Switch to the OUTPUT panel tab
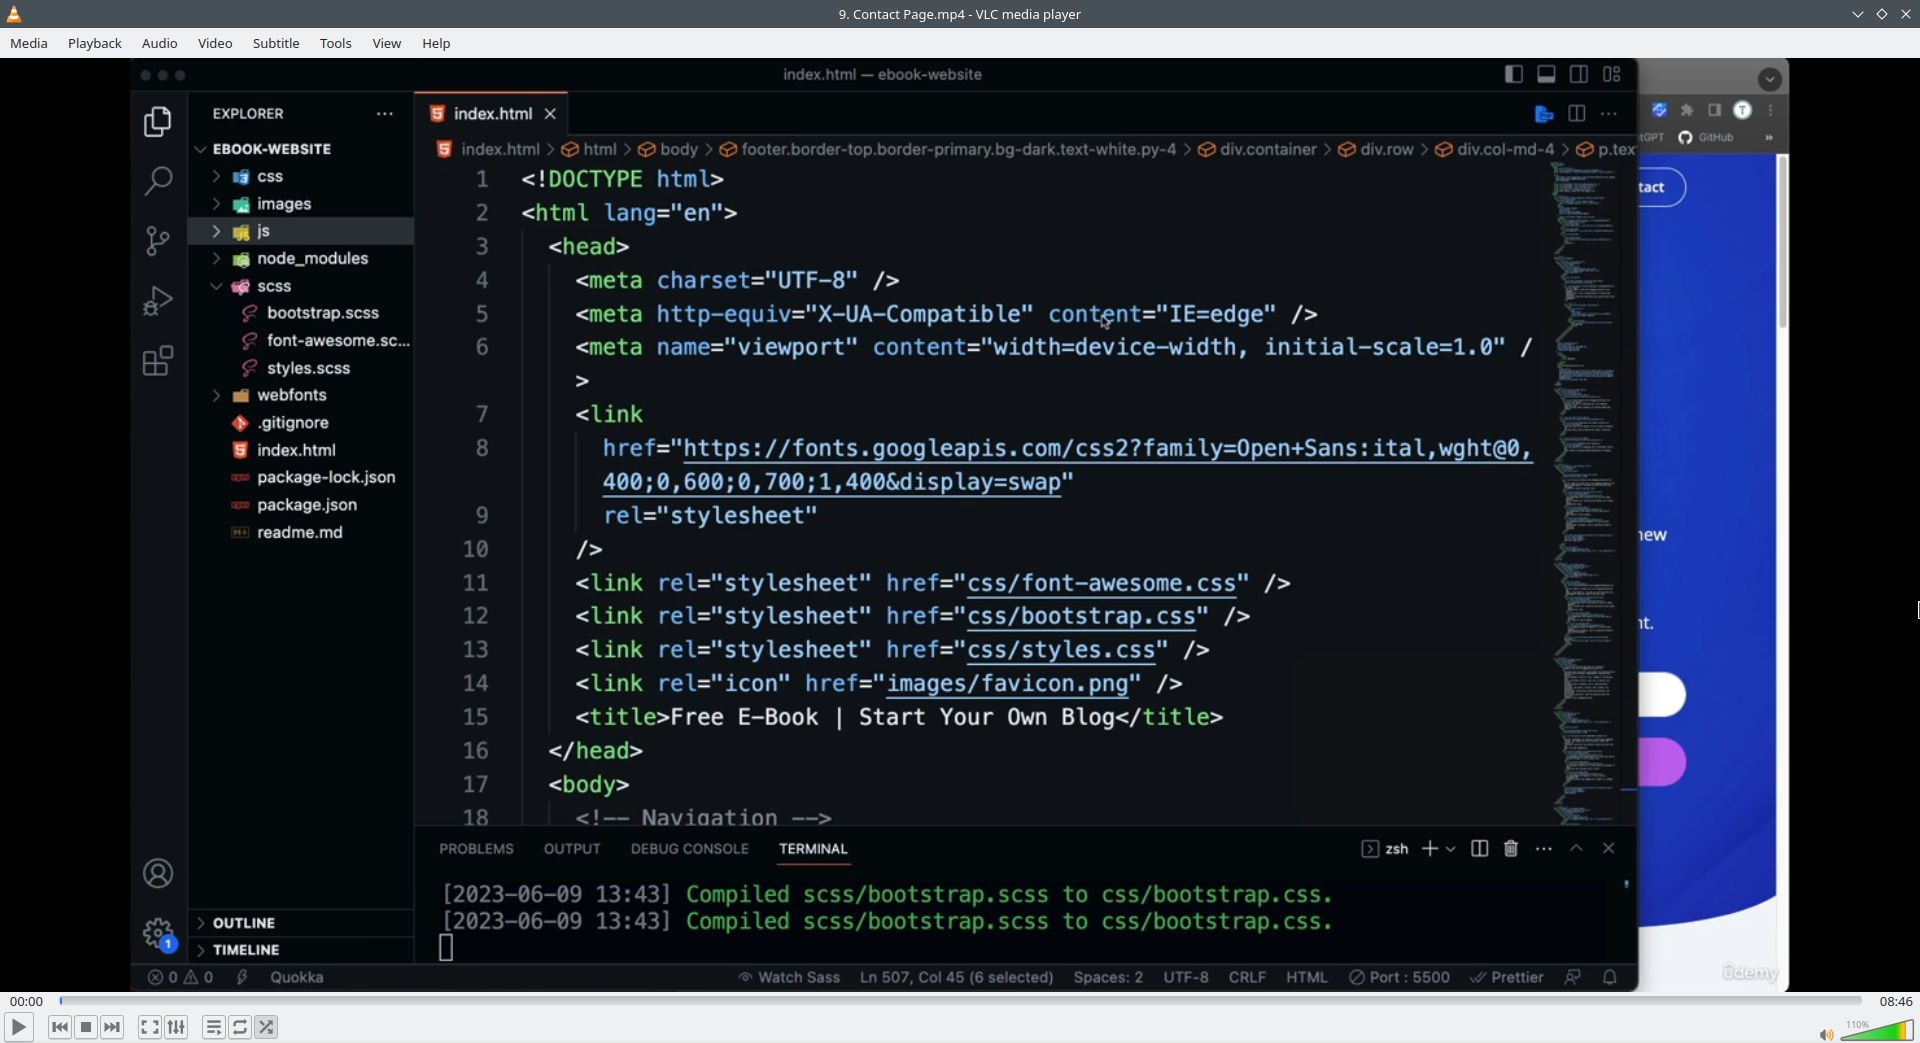This screenshot has height=1043, width=1920. (x=572, y=849)
